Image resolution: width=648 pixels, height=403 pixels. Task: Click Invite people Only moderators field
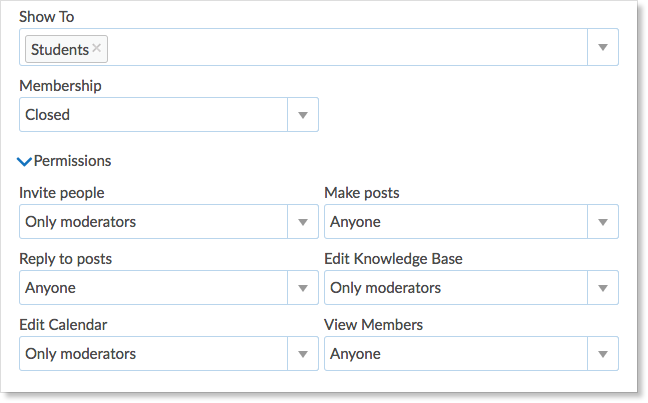coord(150,222)
